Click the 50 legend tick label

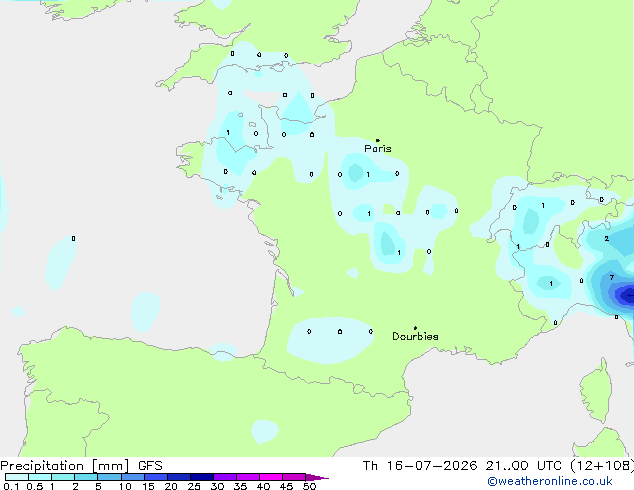pos(309,486)
